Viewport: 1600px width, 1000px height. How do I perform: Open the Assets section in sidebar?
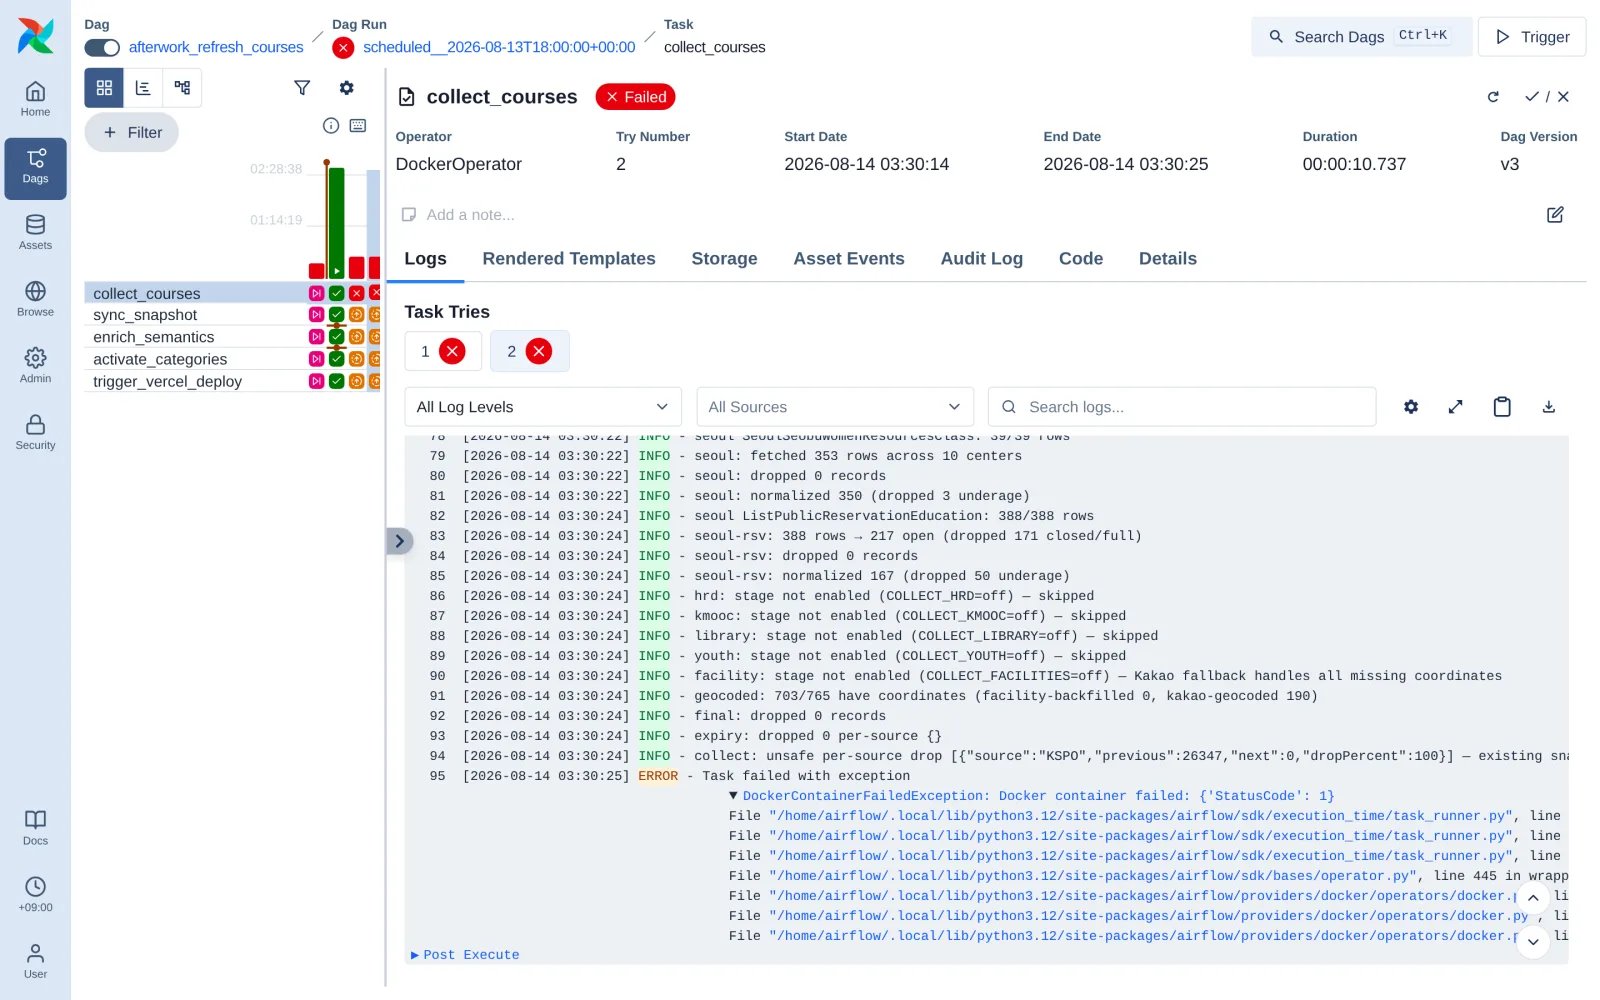[x=35, y=232]
